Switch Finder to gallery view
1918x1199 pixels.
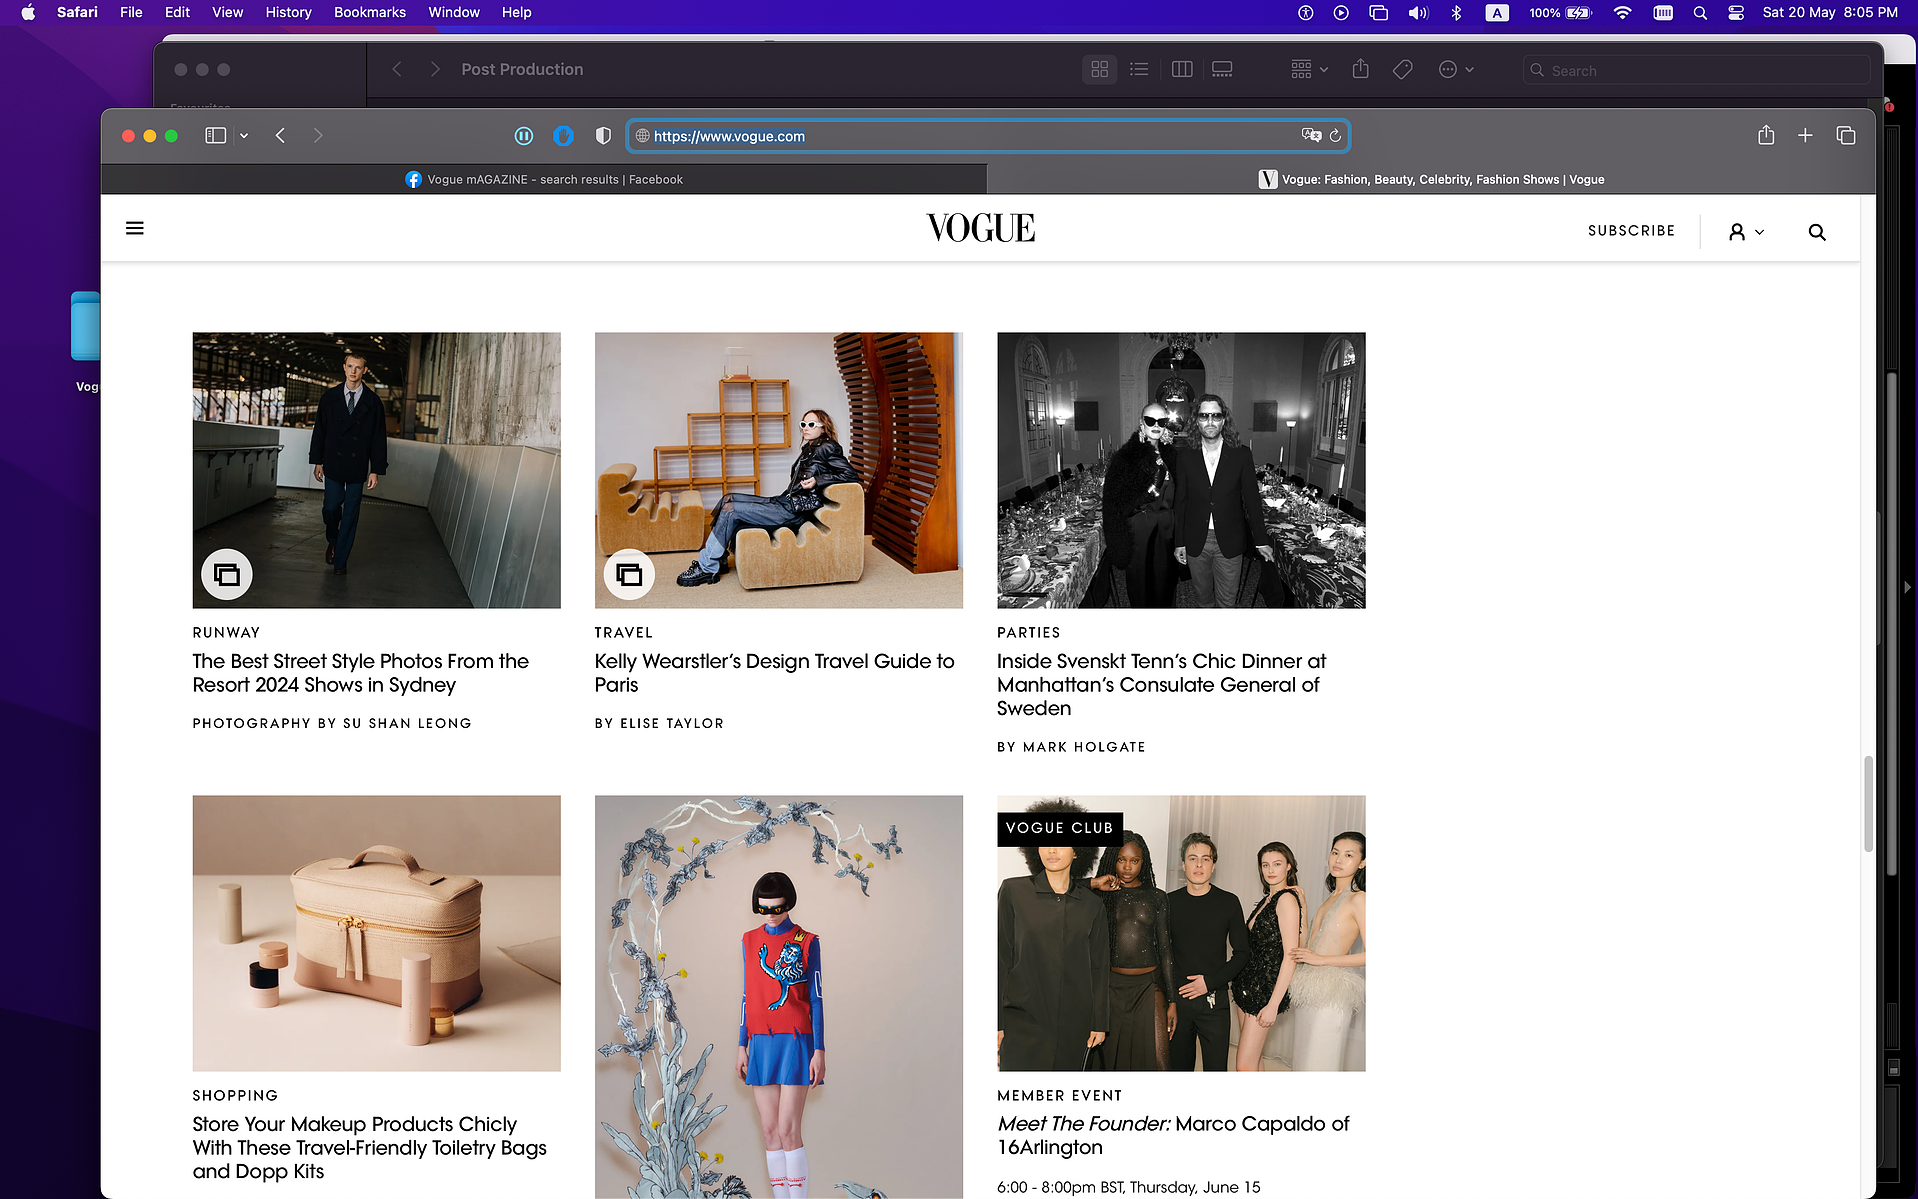[1222, 69]
